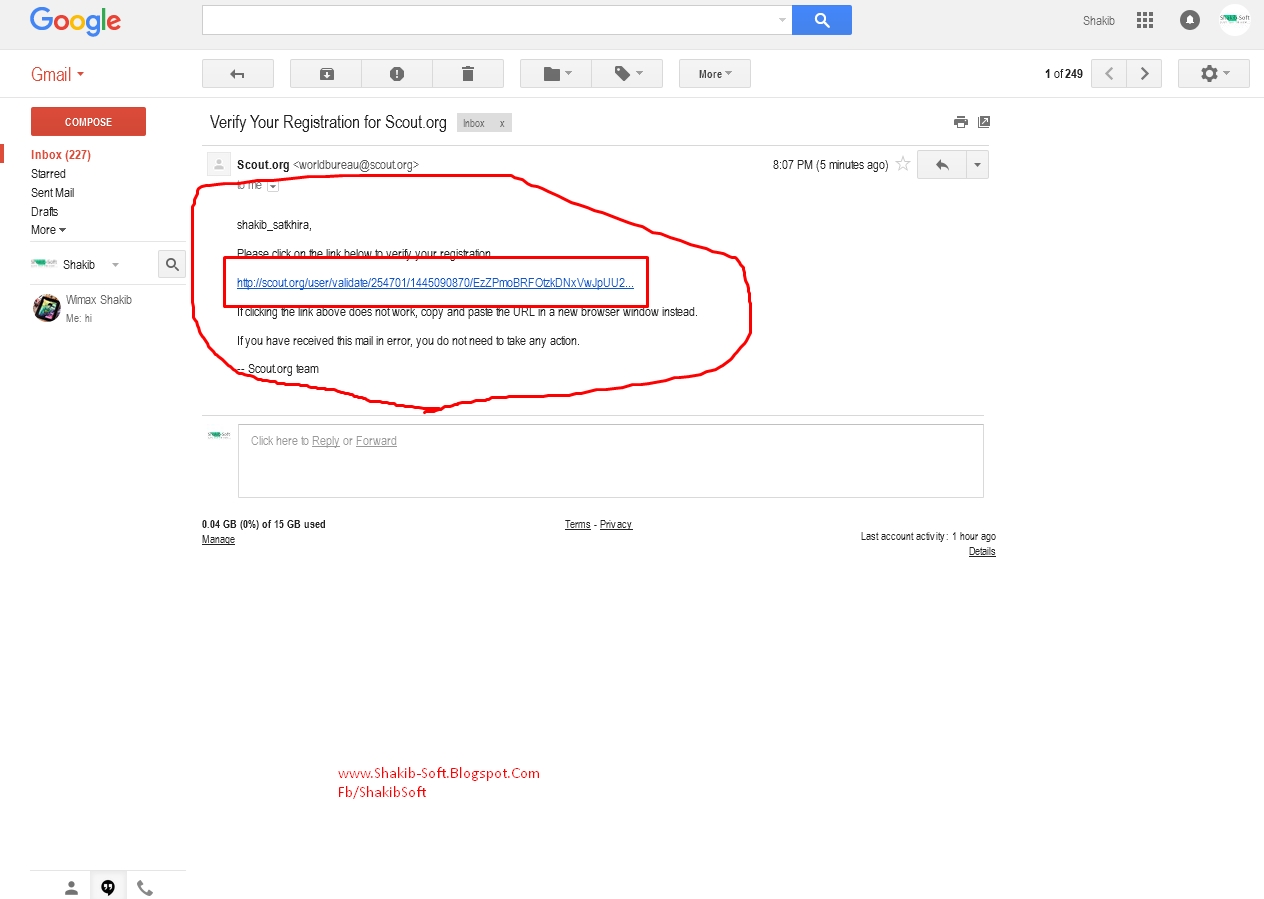Open the scout.org validation link

(435, 283)
